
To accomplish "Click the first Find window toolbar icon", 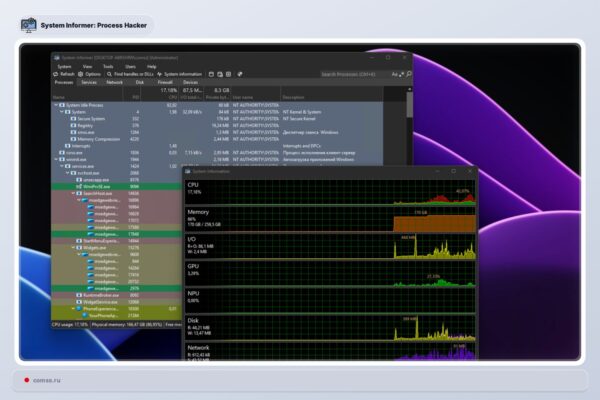I will (211, 74).
